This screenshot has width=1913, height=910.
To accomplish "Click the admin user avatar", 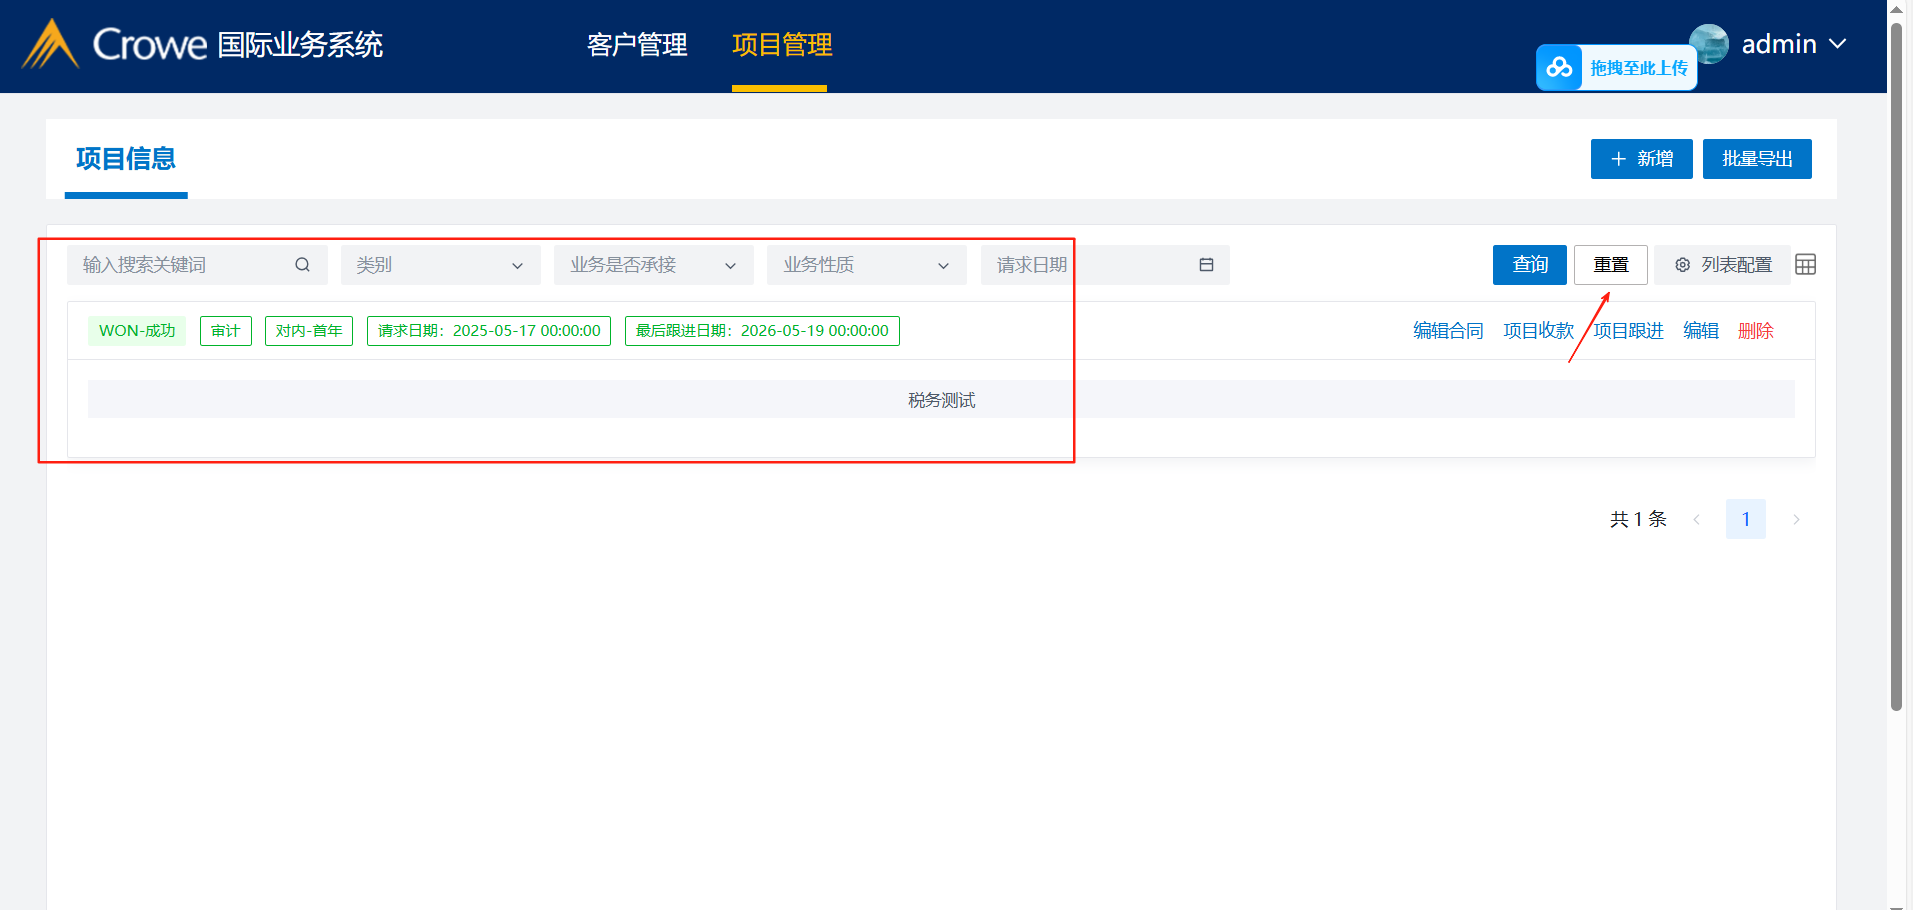I will click(x=1709, y=44).
